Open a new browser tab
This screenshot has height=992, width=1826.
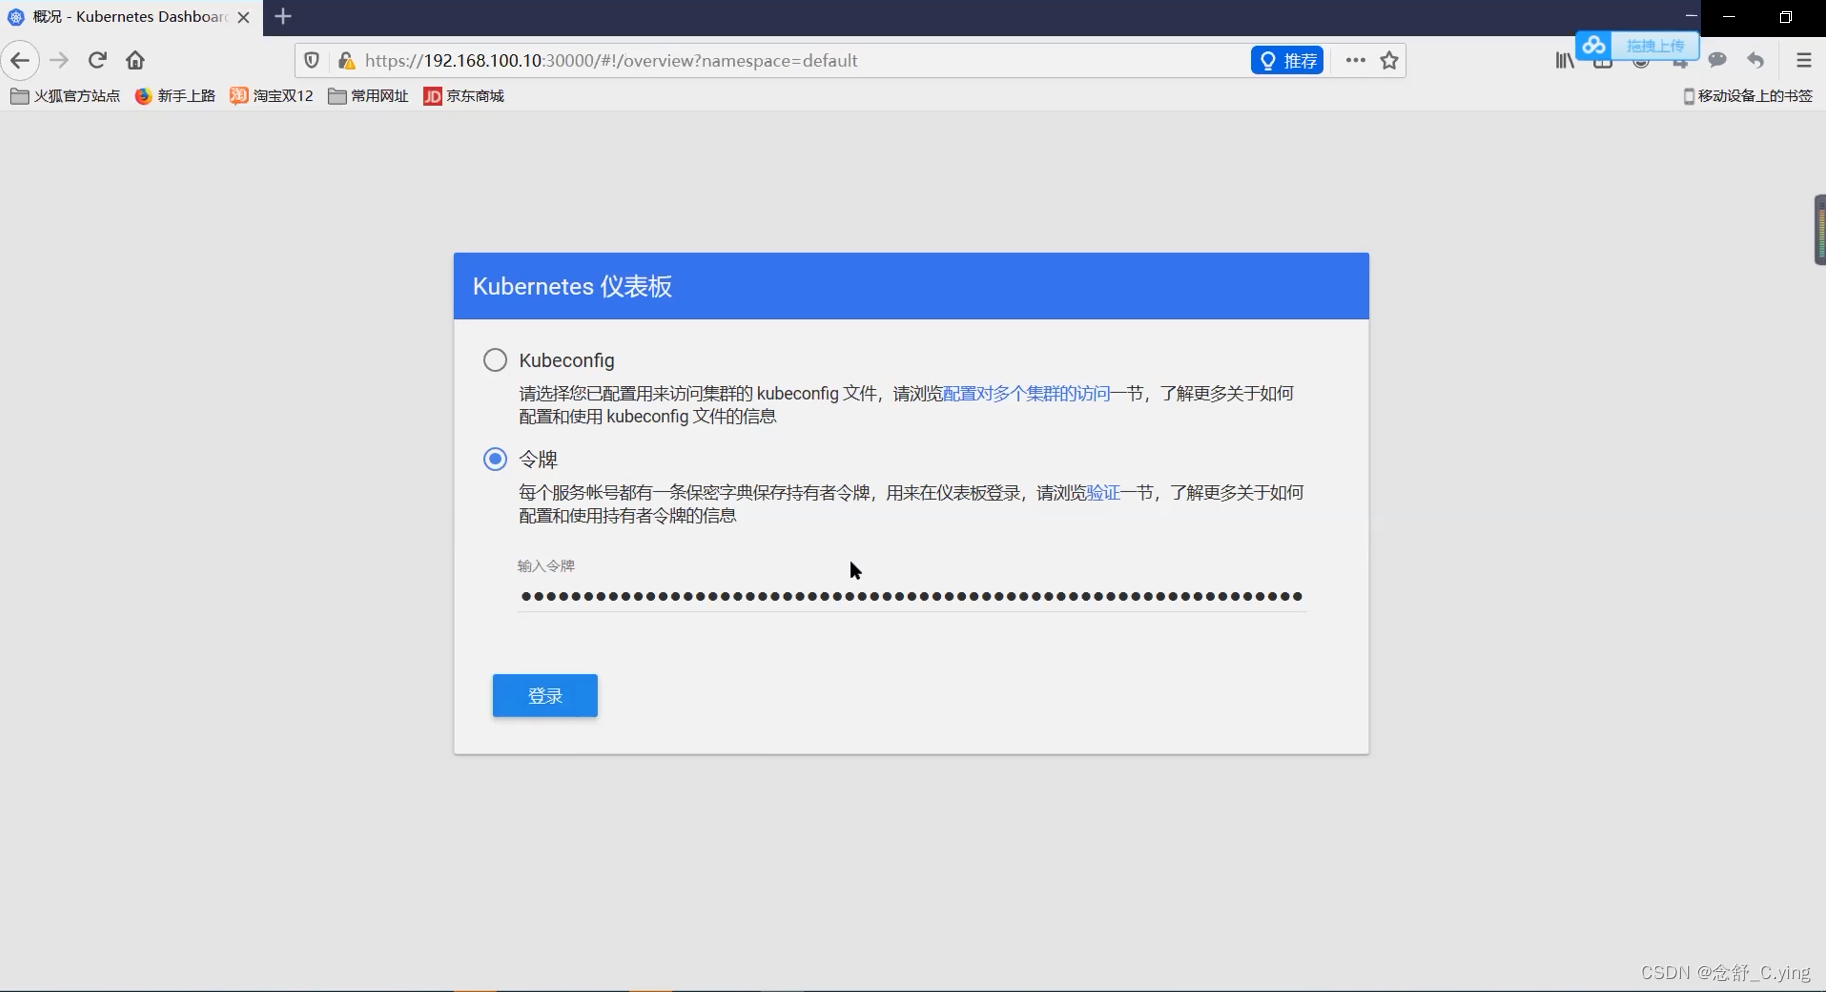[283, 17]
